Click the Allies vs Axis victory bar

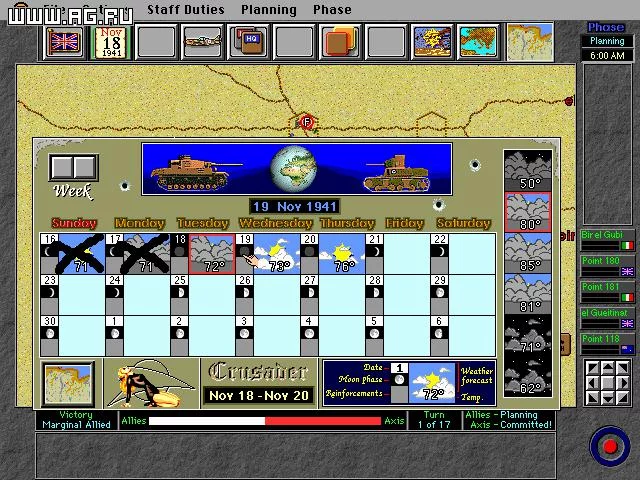click(265, 421)
